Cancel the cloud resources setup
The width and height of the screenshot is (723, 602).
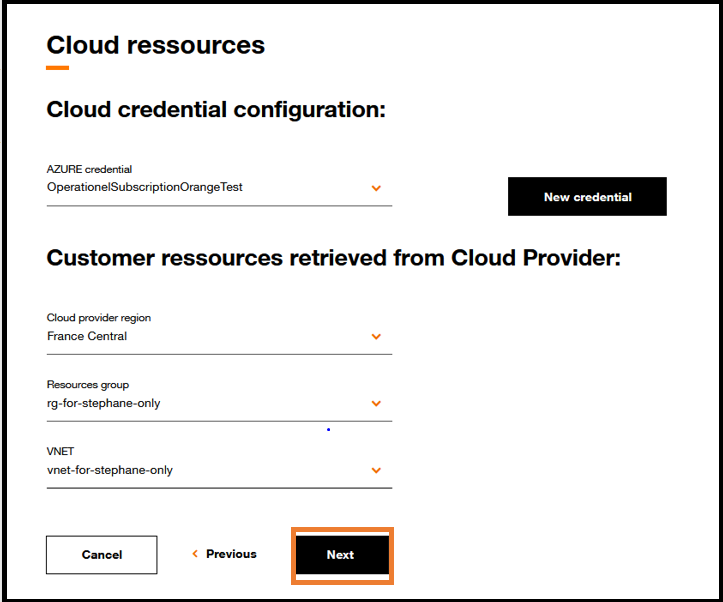[x=101, y=555]
